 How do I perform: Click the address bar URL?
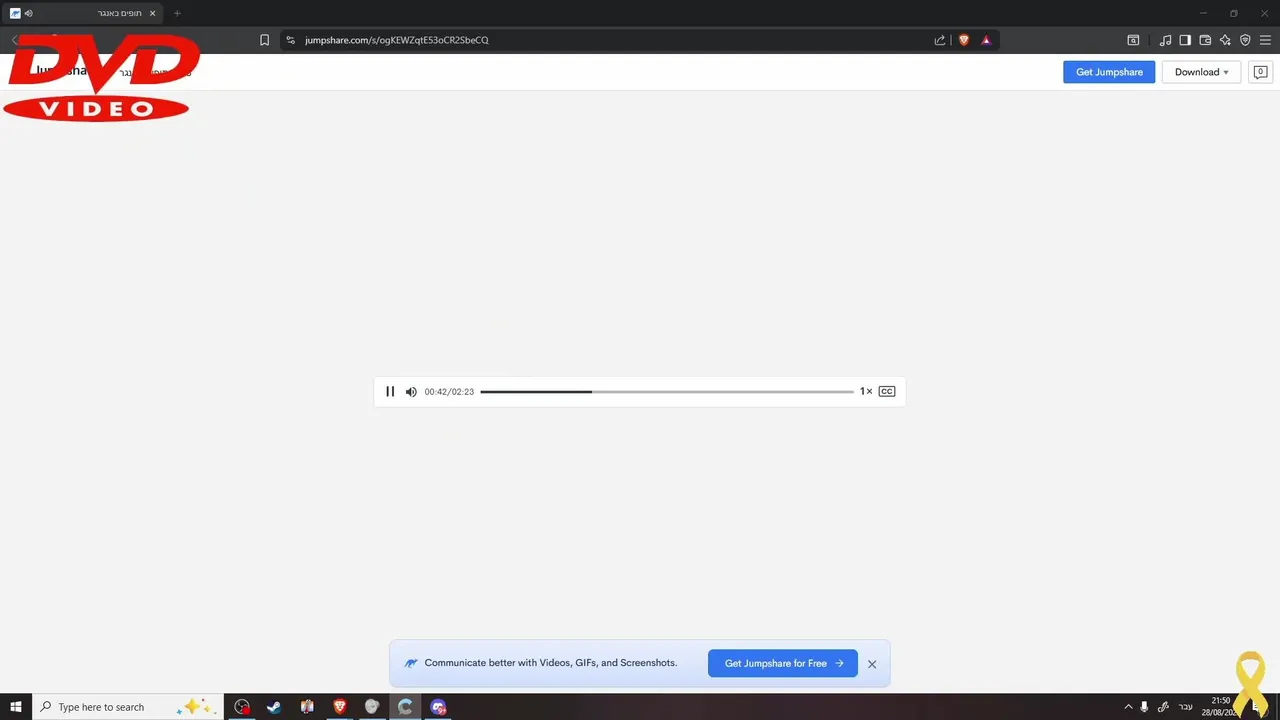point(397,40)
